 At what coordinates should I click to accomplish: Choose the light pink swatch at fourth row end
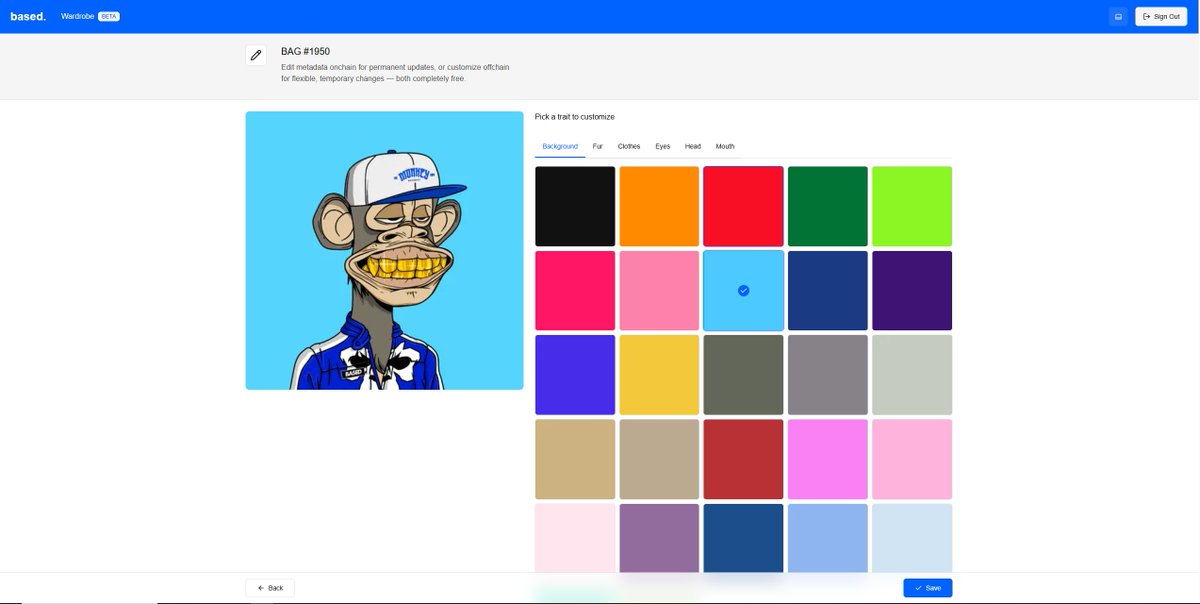[912, 459]
